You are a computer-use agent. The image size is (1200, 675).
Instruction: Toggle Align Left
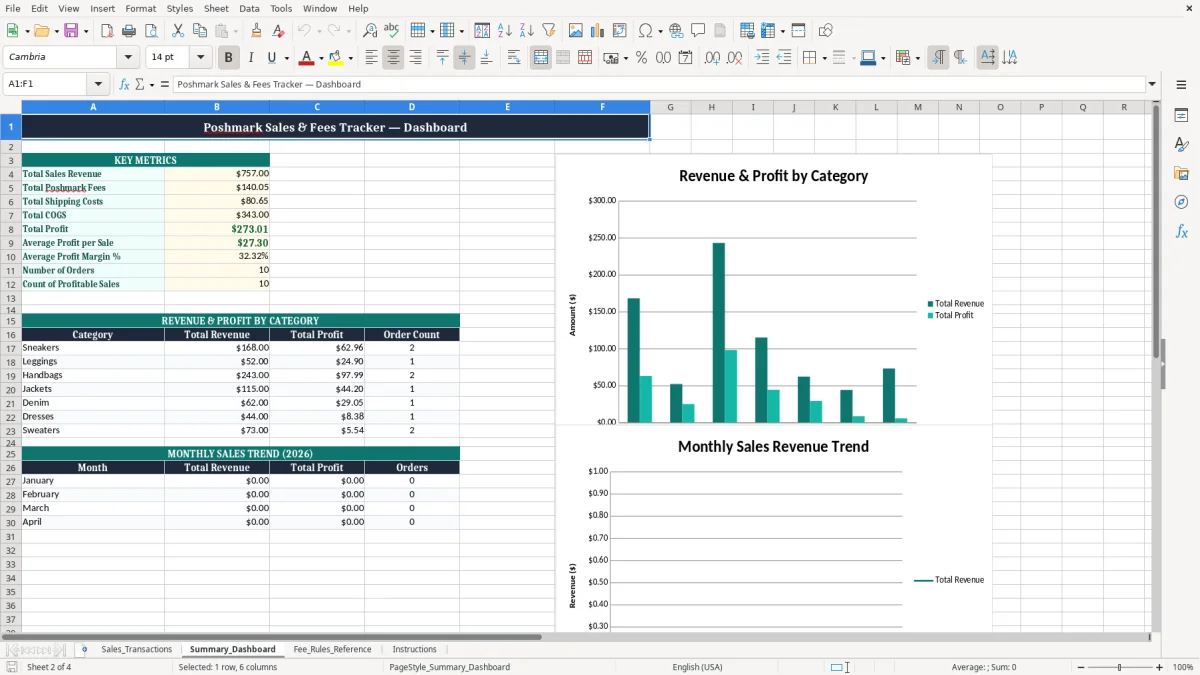371,58
